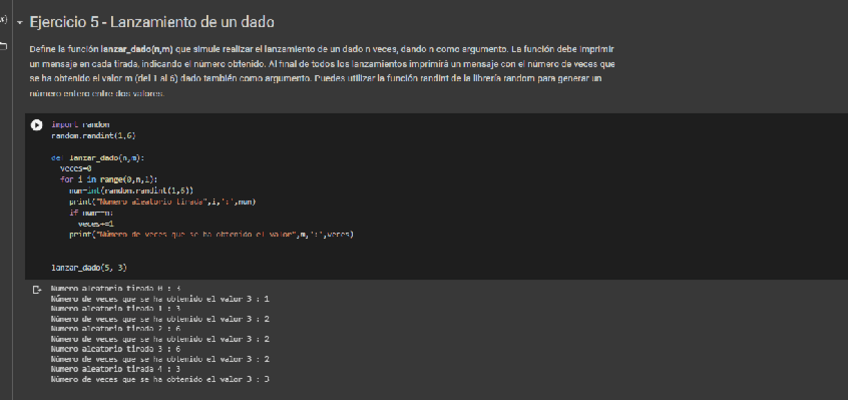
Task: Click the print 'Número de veces' code line
Action: point(210,234)
